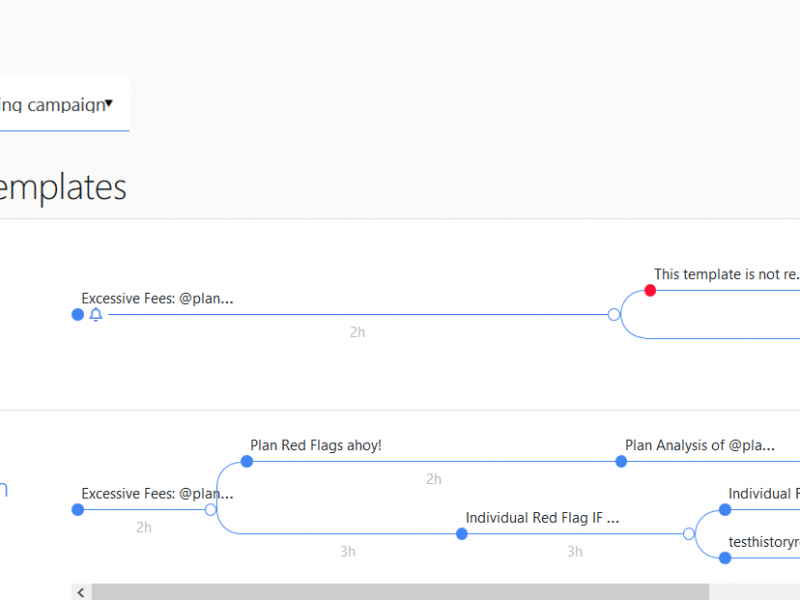Click the blue start node of the bottom template
The height and width of the screenshot is (600, 800).
point(78,510)
